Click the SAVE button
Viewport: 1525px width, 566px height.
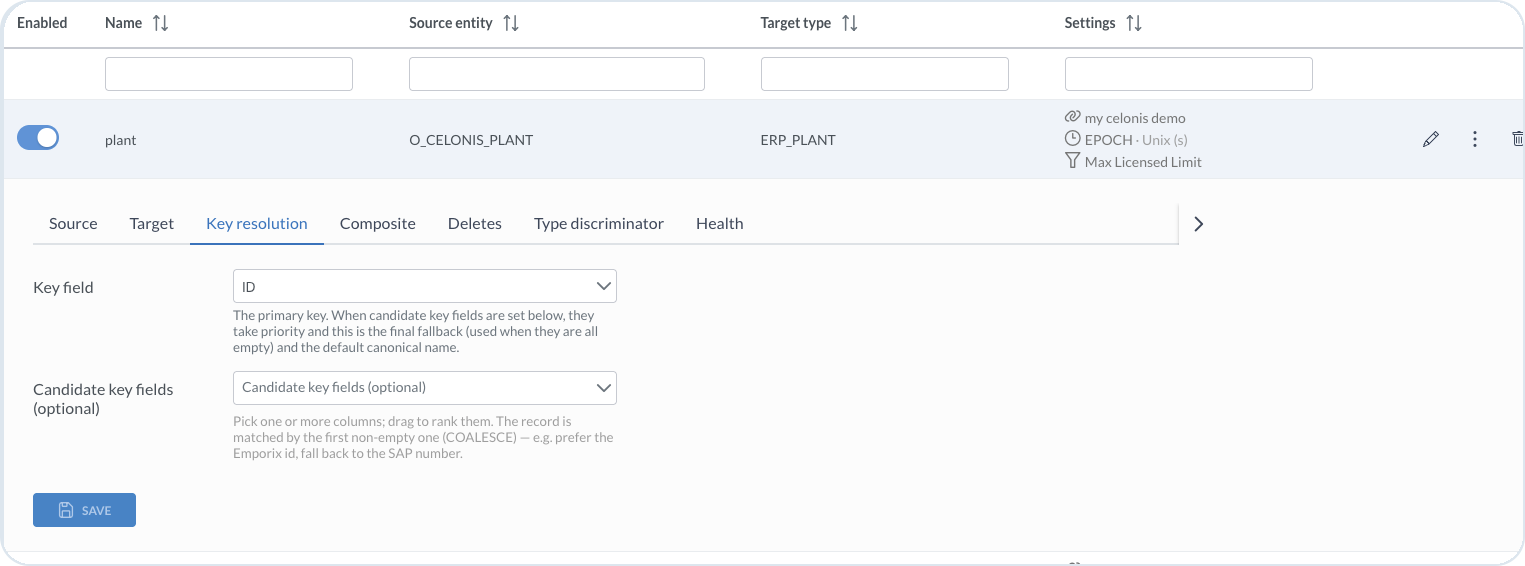coord(84,510)
